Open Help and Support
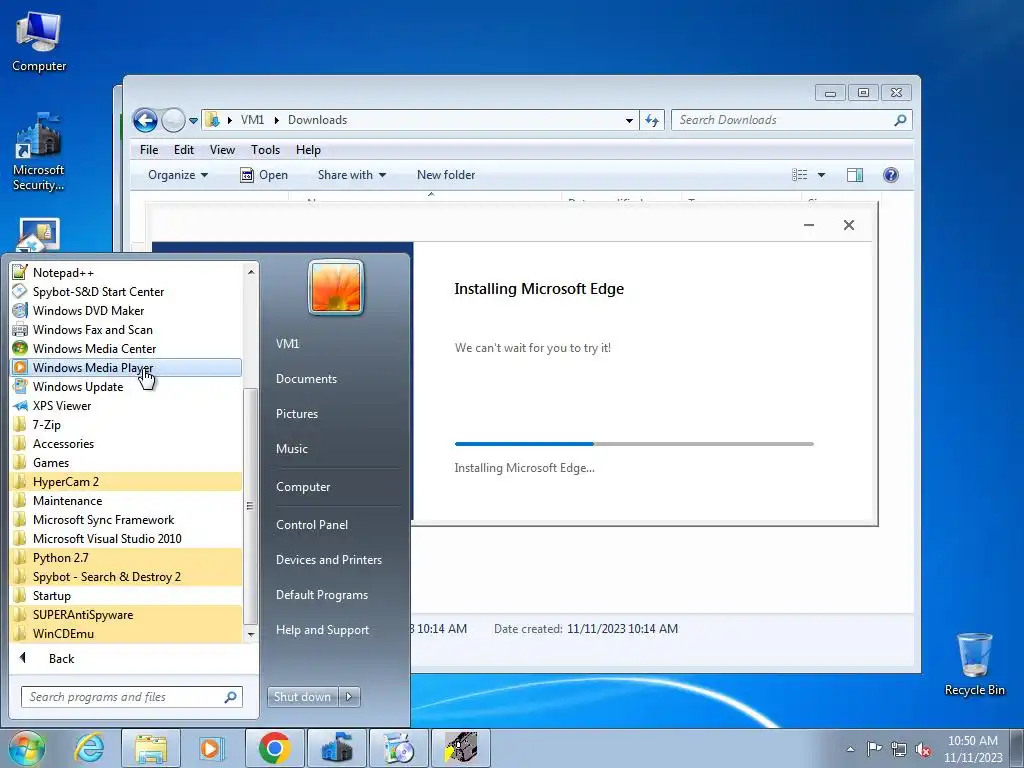Viewport: 1024px width, 768px height. pos(322,630)
